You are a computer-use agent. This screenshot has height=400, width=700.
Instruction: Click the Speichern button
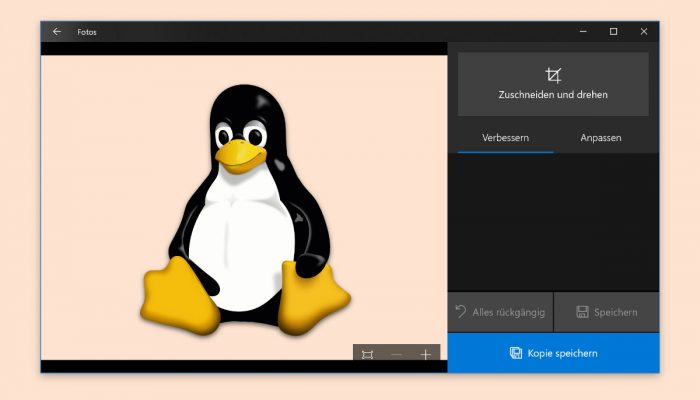click(x=606, y=312)
